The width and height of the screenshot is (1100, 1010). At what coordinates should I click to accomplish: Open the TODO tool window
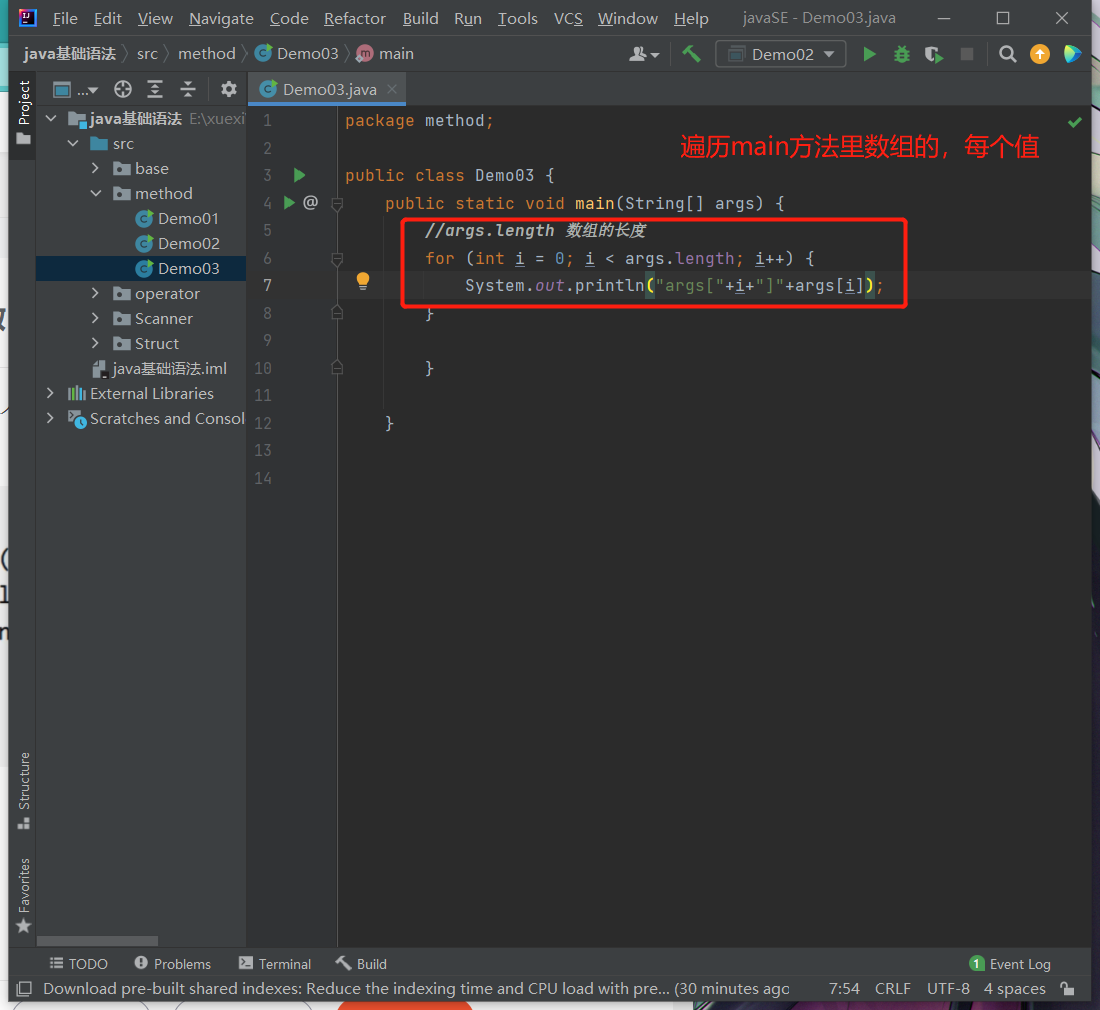(79, 964)
